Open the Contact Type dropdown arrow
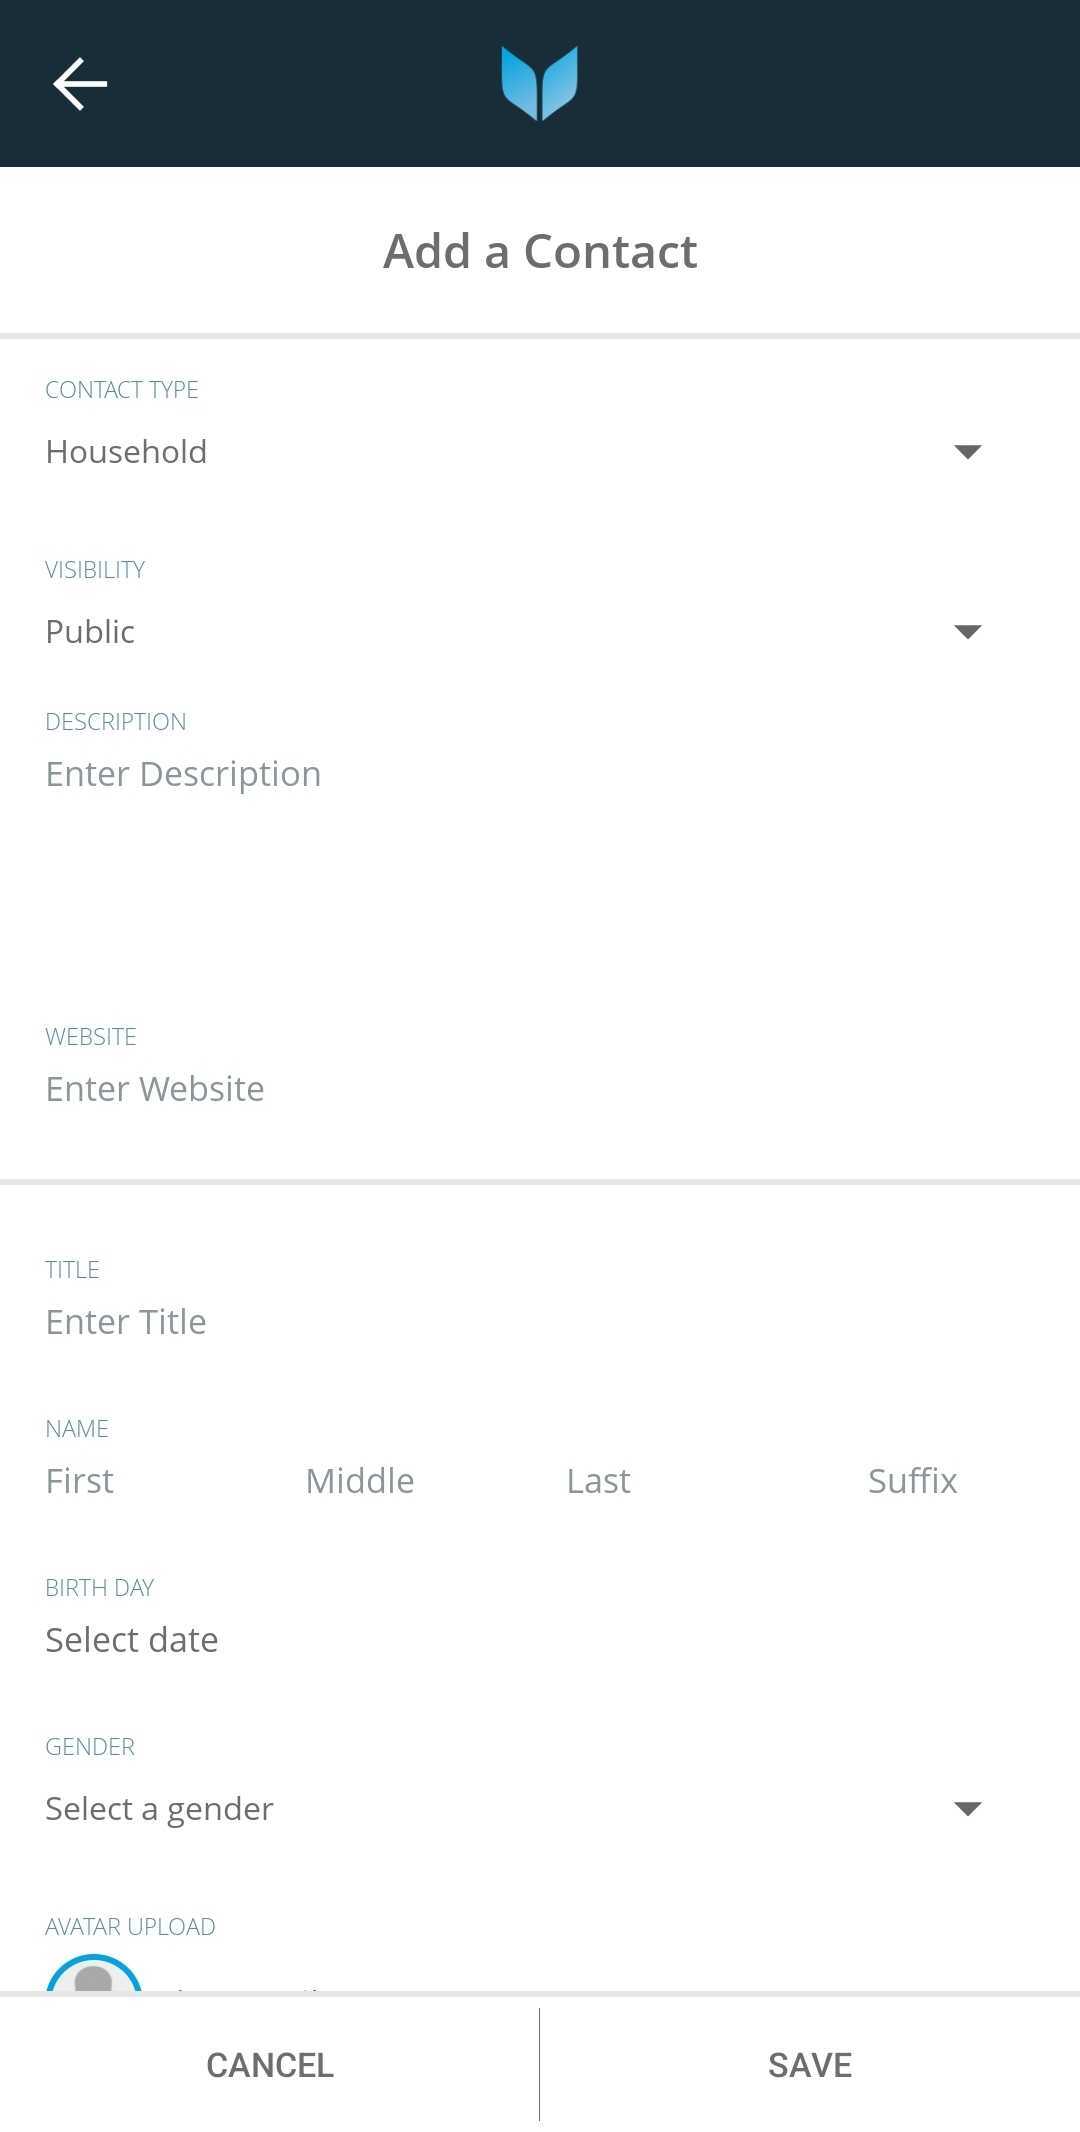 click(967, 452)
